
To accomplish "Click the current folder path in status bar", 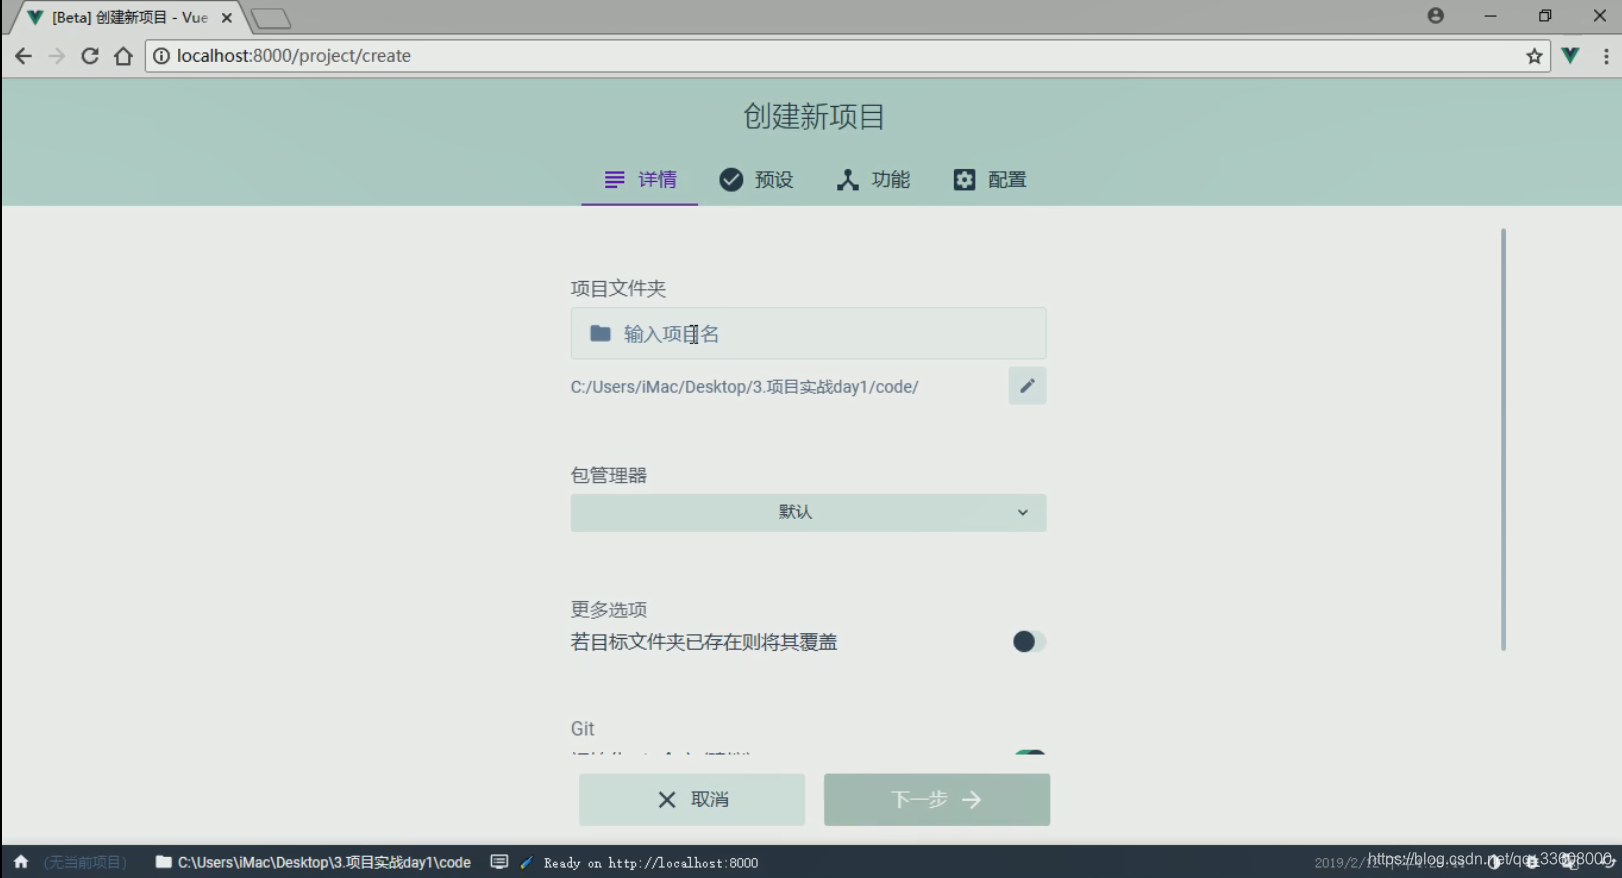I will (x=313, y=862).
